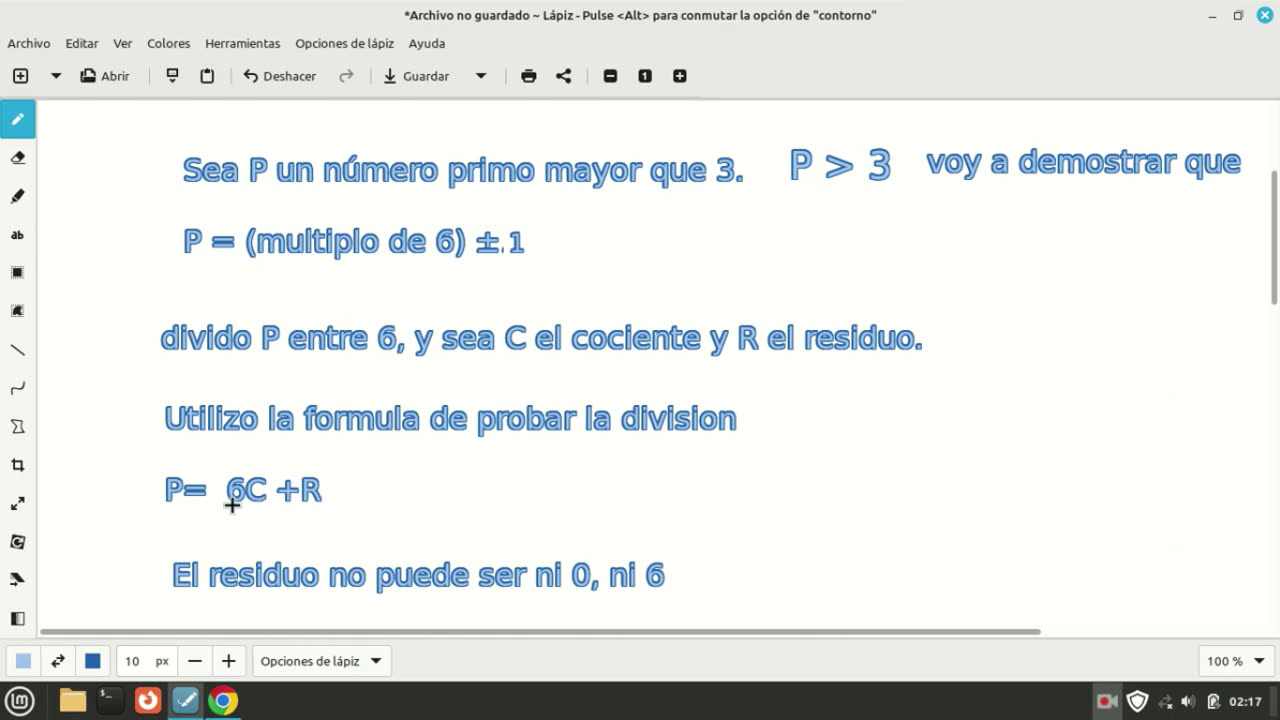Click the volume speaker tray icon
The height and width of the screenshot is (720, 1280).
coord(1188,701)
